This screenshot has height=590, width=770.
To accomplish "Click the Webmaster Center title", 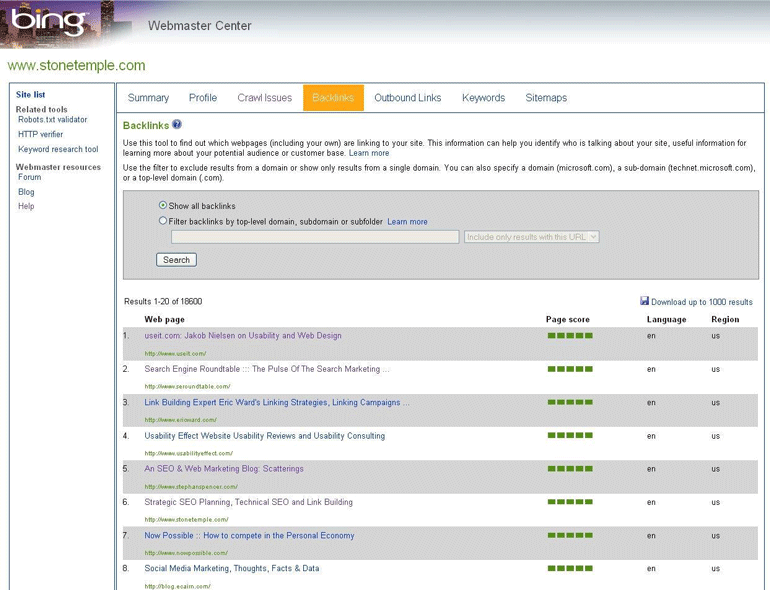I will (199, 26).
